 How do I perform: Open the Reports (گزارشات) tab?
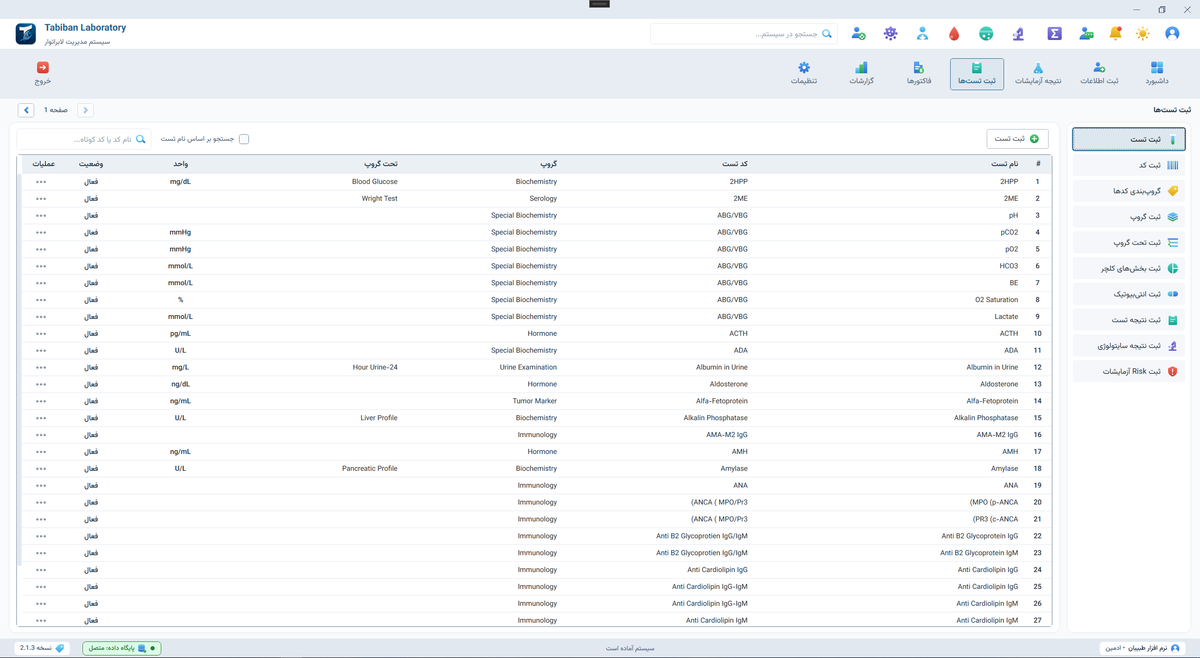coord(861,74)
